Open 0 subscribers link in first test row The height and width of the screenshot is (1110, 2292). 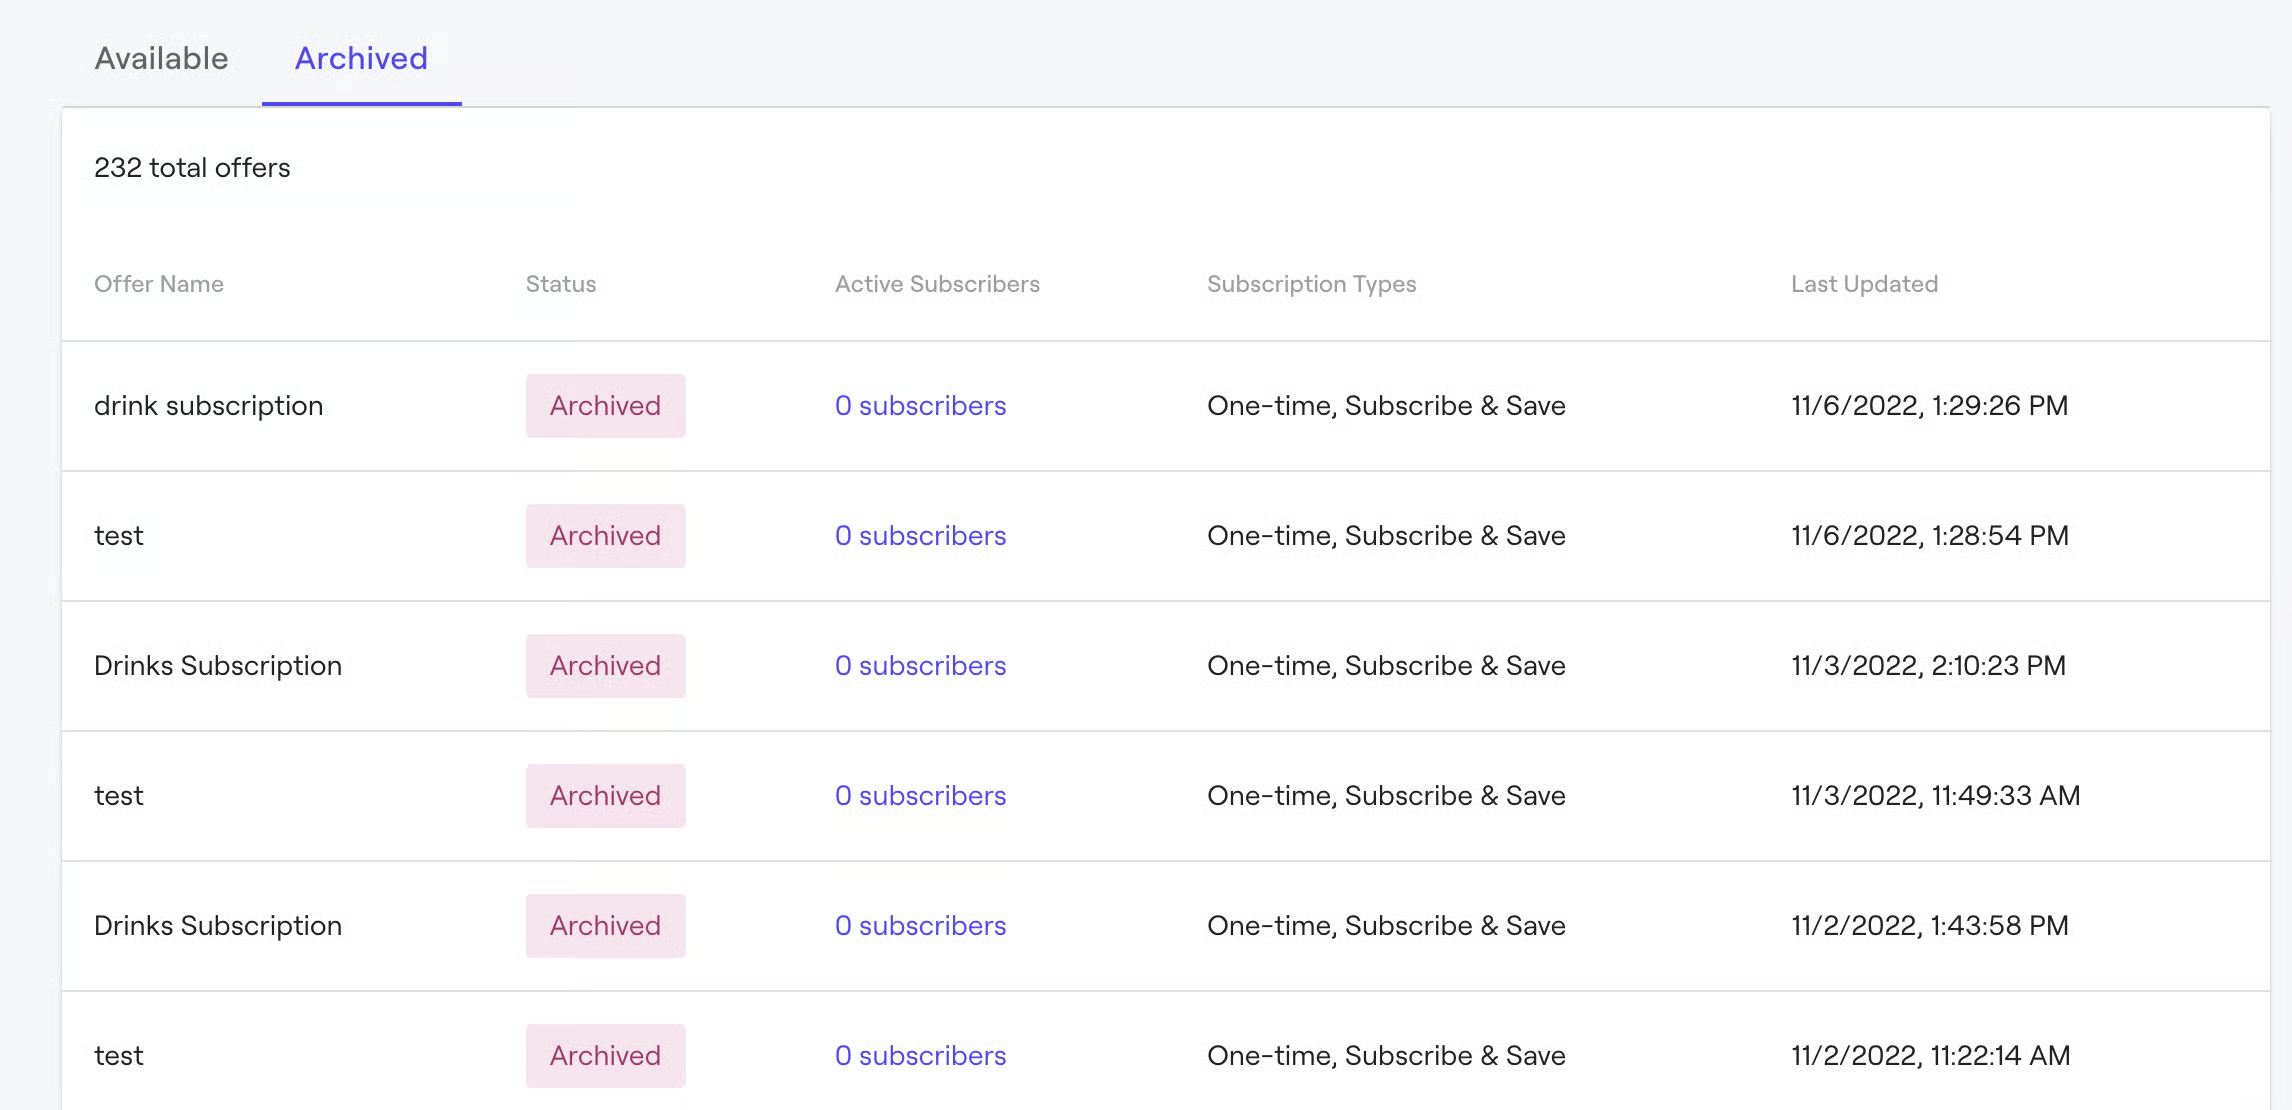tap(920, 536)
